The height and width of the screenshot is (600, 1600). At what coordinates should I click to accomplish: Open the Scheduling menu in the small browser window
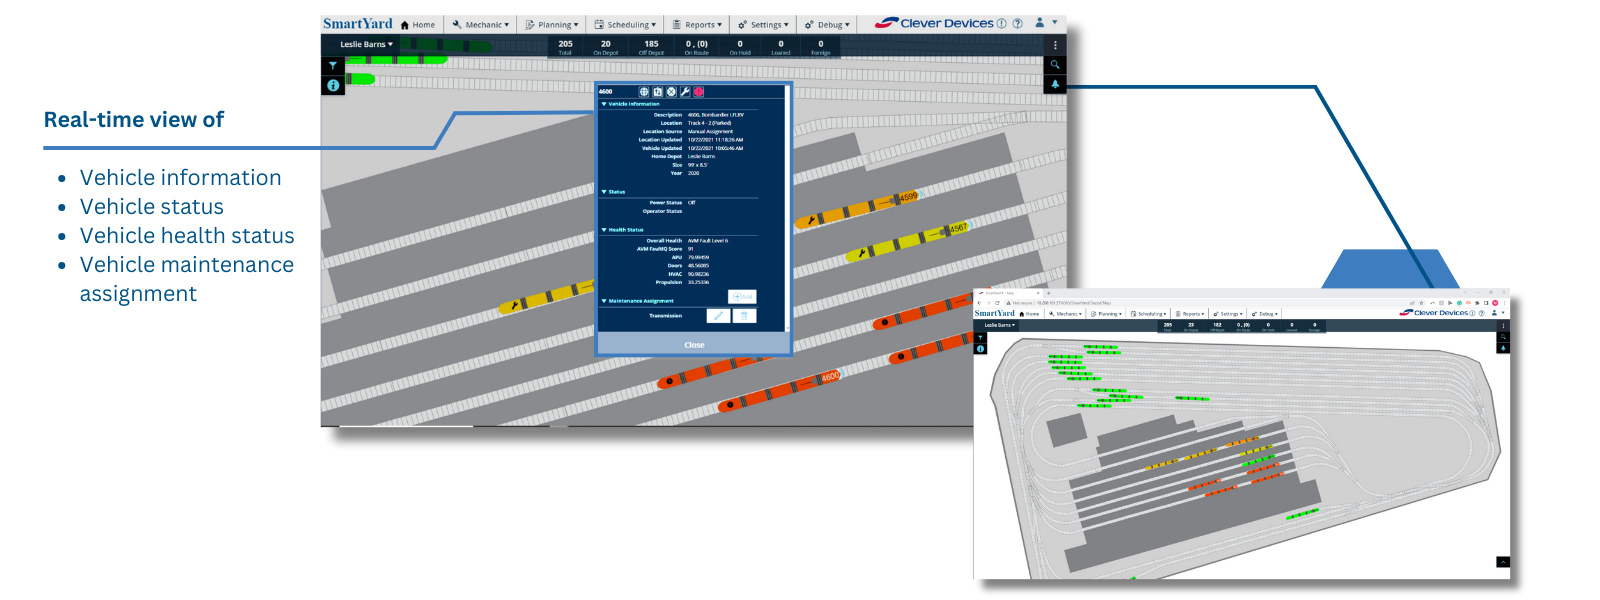tap(1148, 314)
